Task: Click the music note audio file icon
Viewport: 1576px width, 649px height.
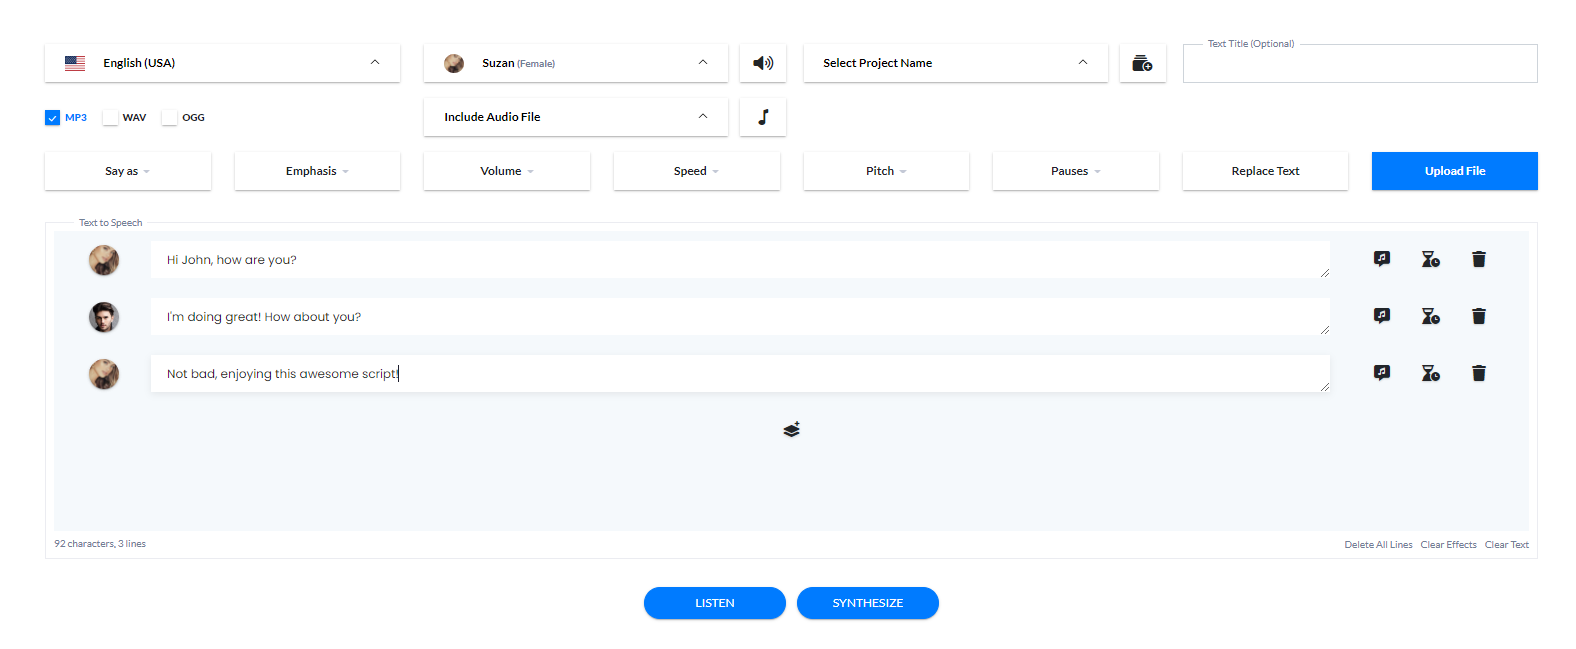Action: click(763, 117)
